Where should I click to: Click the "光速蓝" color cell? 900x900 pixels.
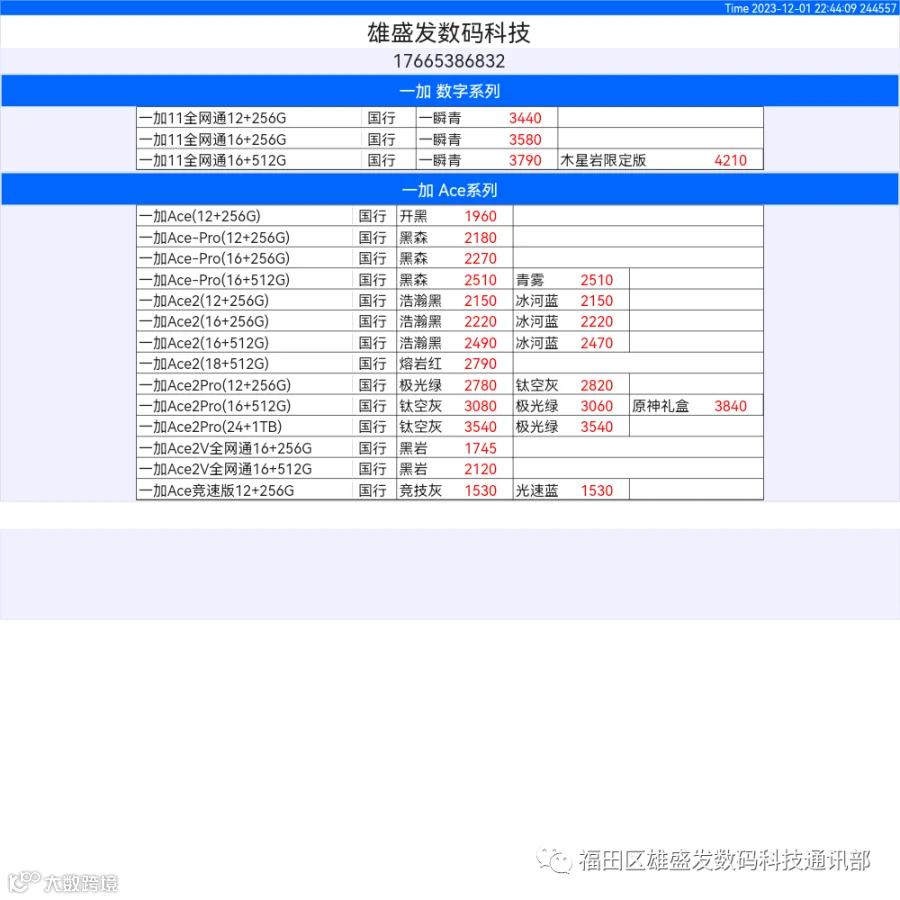[537, 491]
